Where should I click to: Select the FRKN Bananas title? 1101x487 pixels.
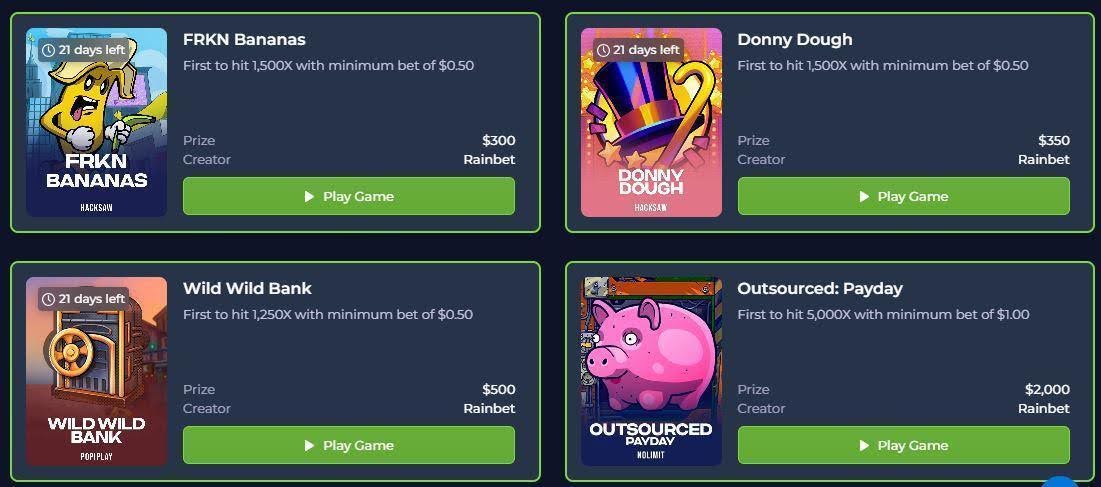(x=244, y=39)
